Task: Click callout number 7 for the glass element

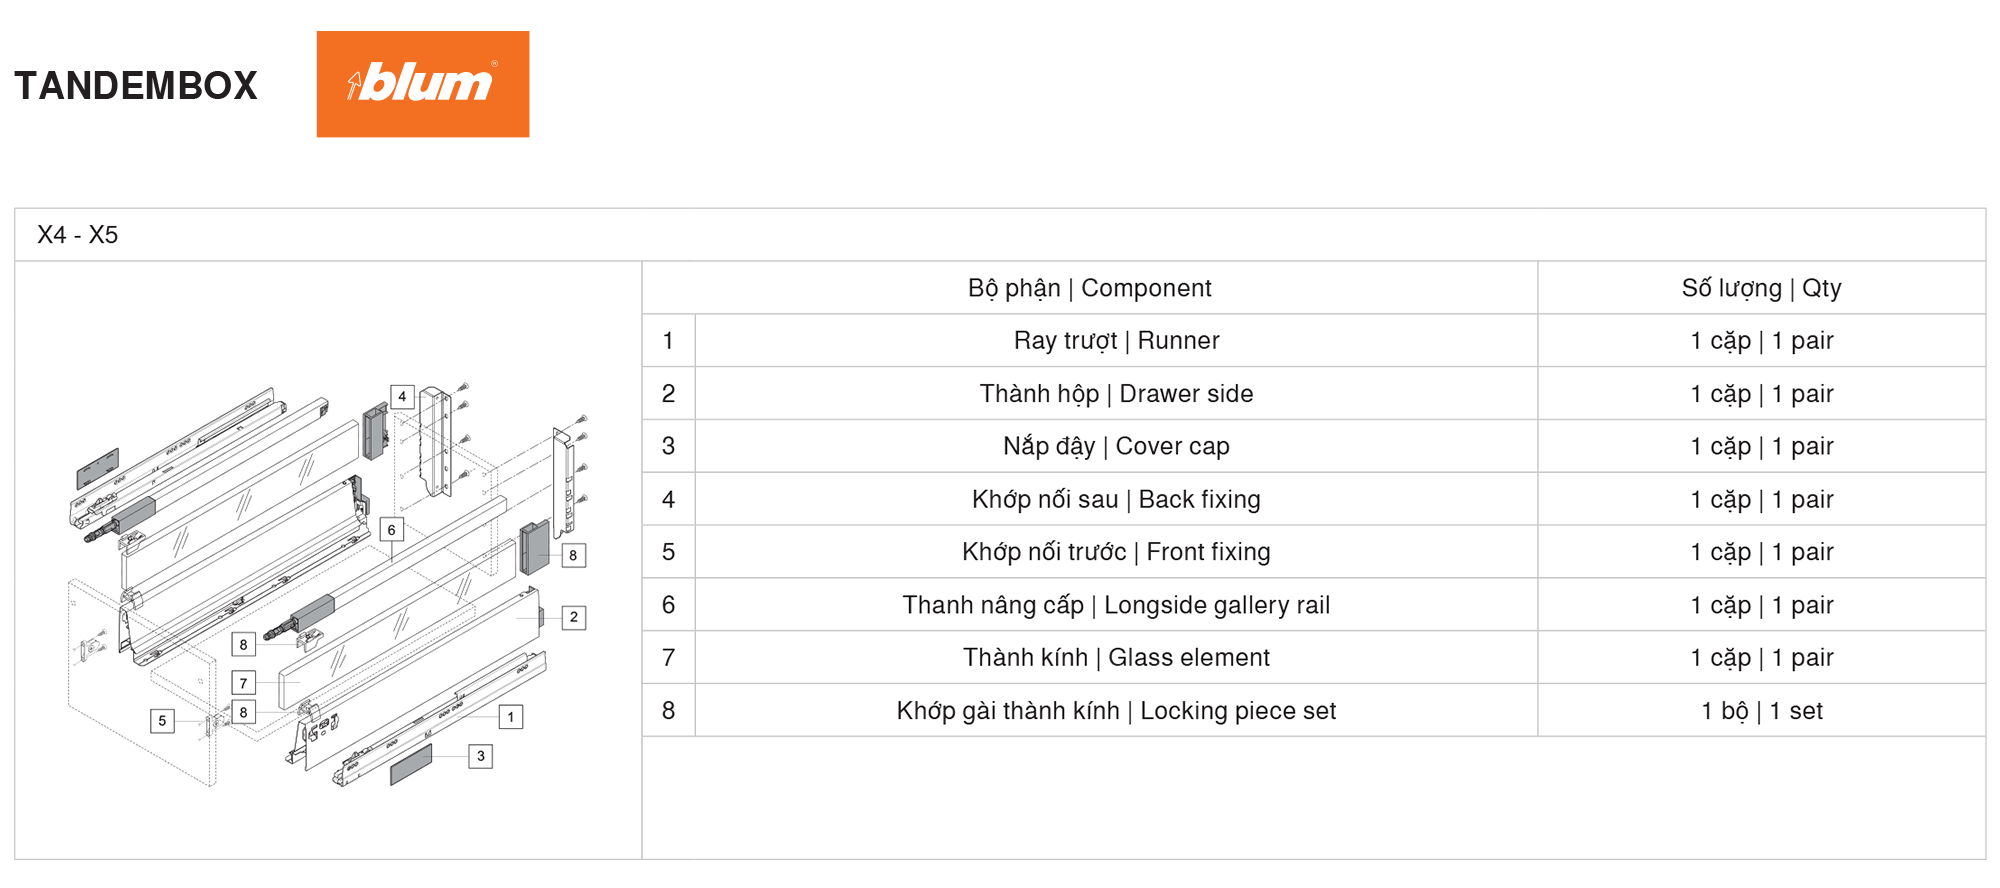Action: tap(243, 683)
